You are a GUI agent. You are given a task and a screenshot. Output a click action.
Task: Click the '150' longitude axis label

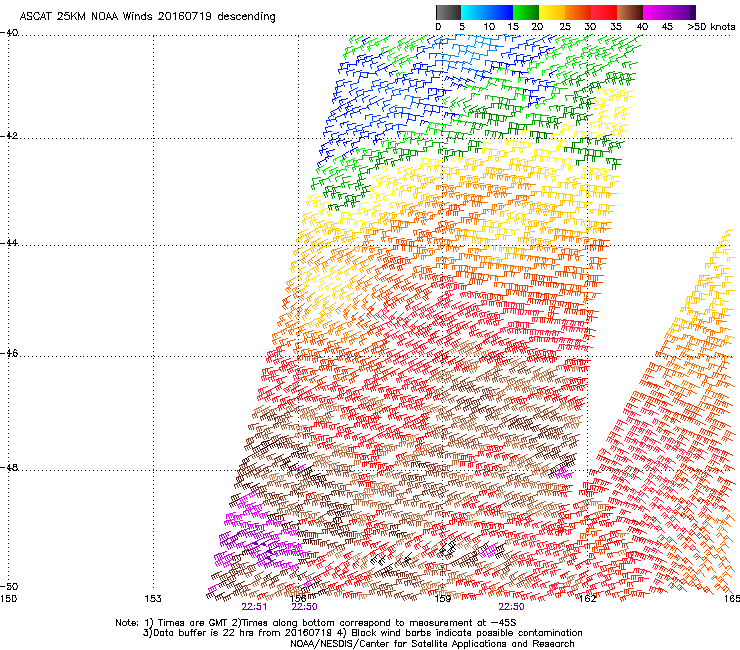pos(8,599)
